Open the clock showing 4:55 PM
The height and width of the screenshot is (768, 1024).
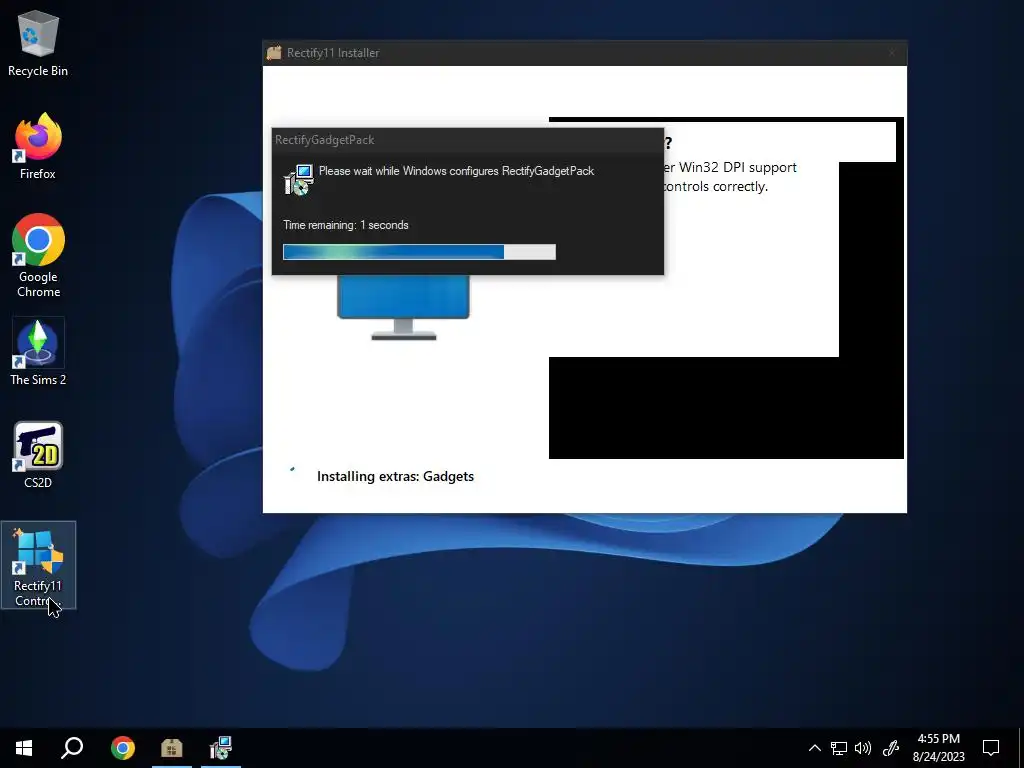(938, 739)
